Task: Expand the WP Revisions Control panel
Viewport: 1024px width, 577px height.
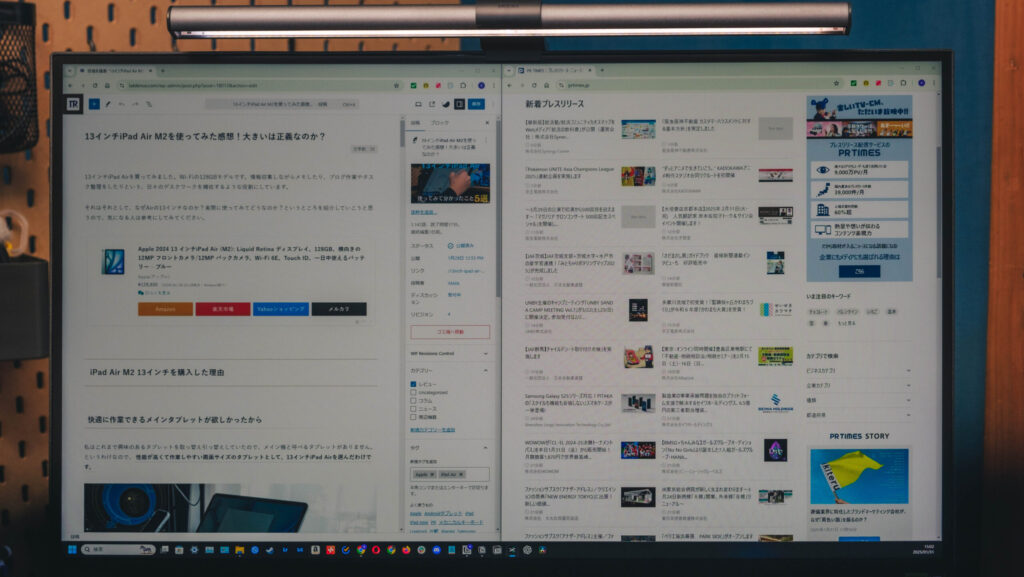Action: click(485, 353)
